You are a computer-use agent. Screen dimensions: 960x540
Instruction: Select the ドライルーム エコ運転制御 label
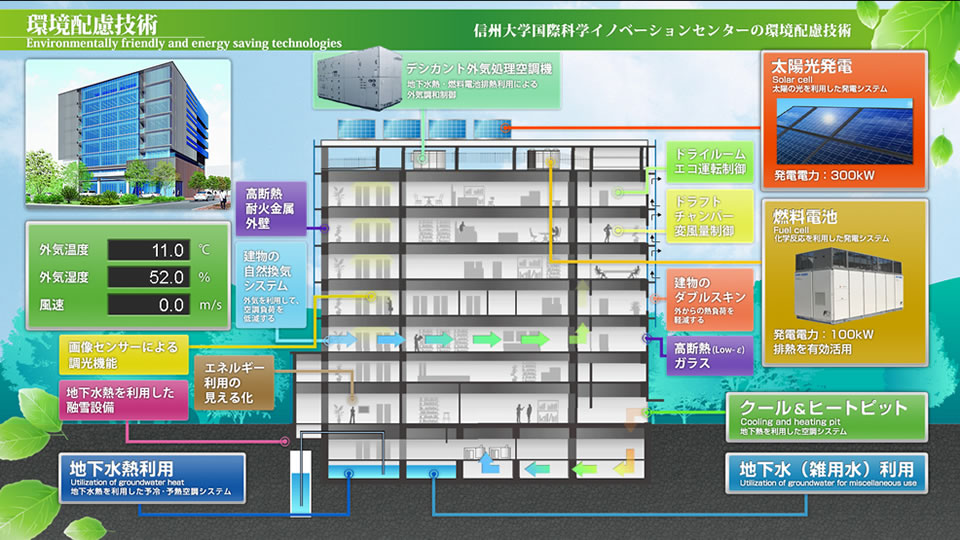[x=710, y=162]
